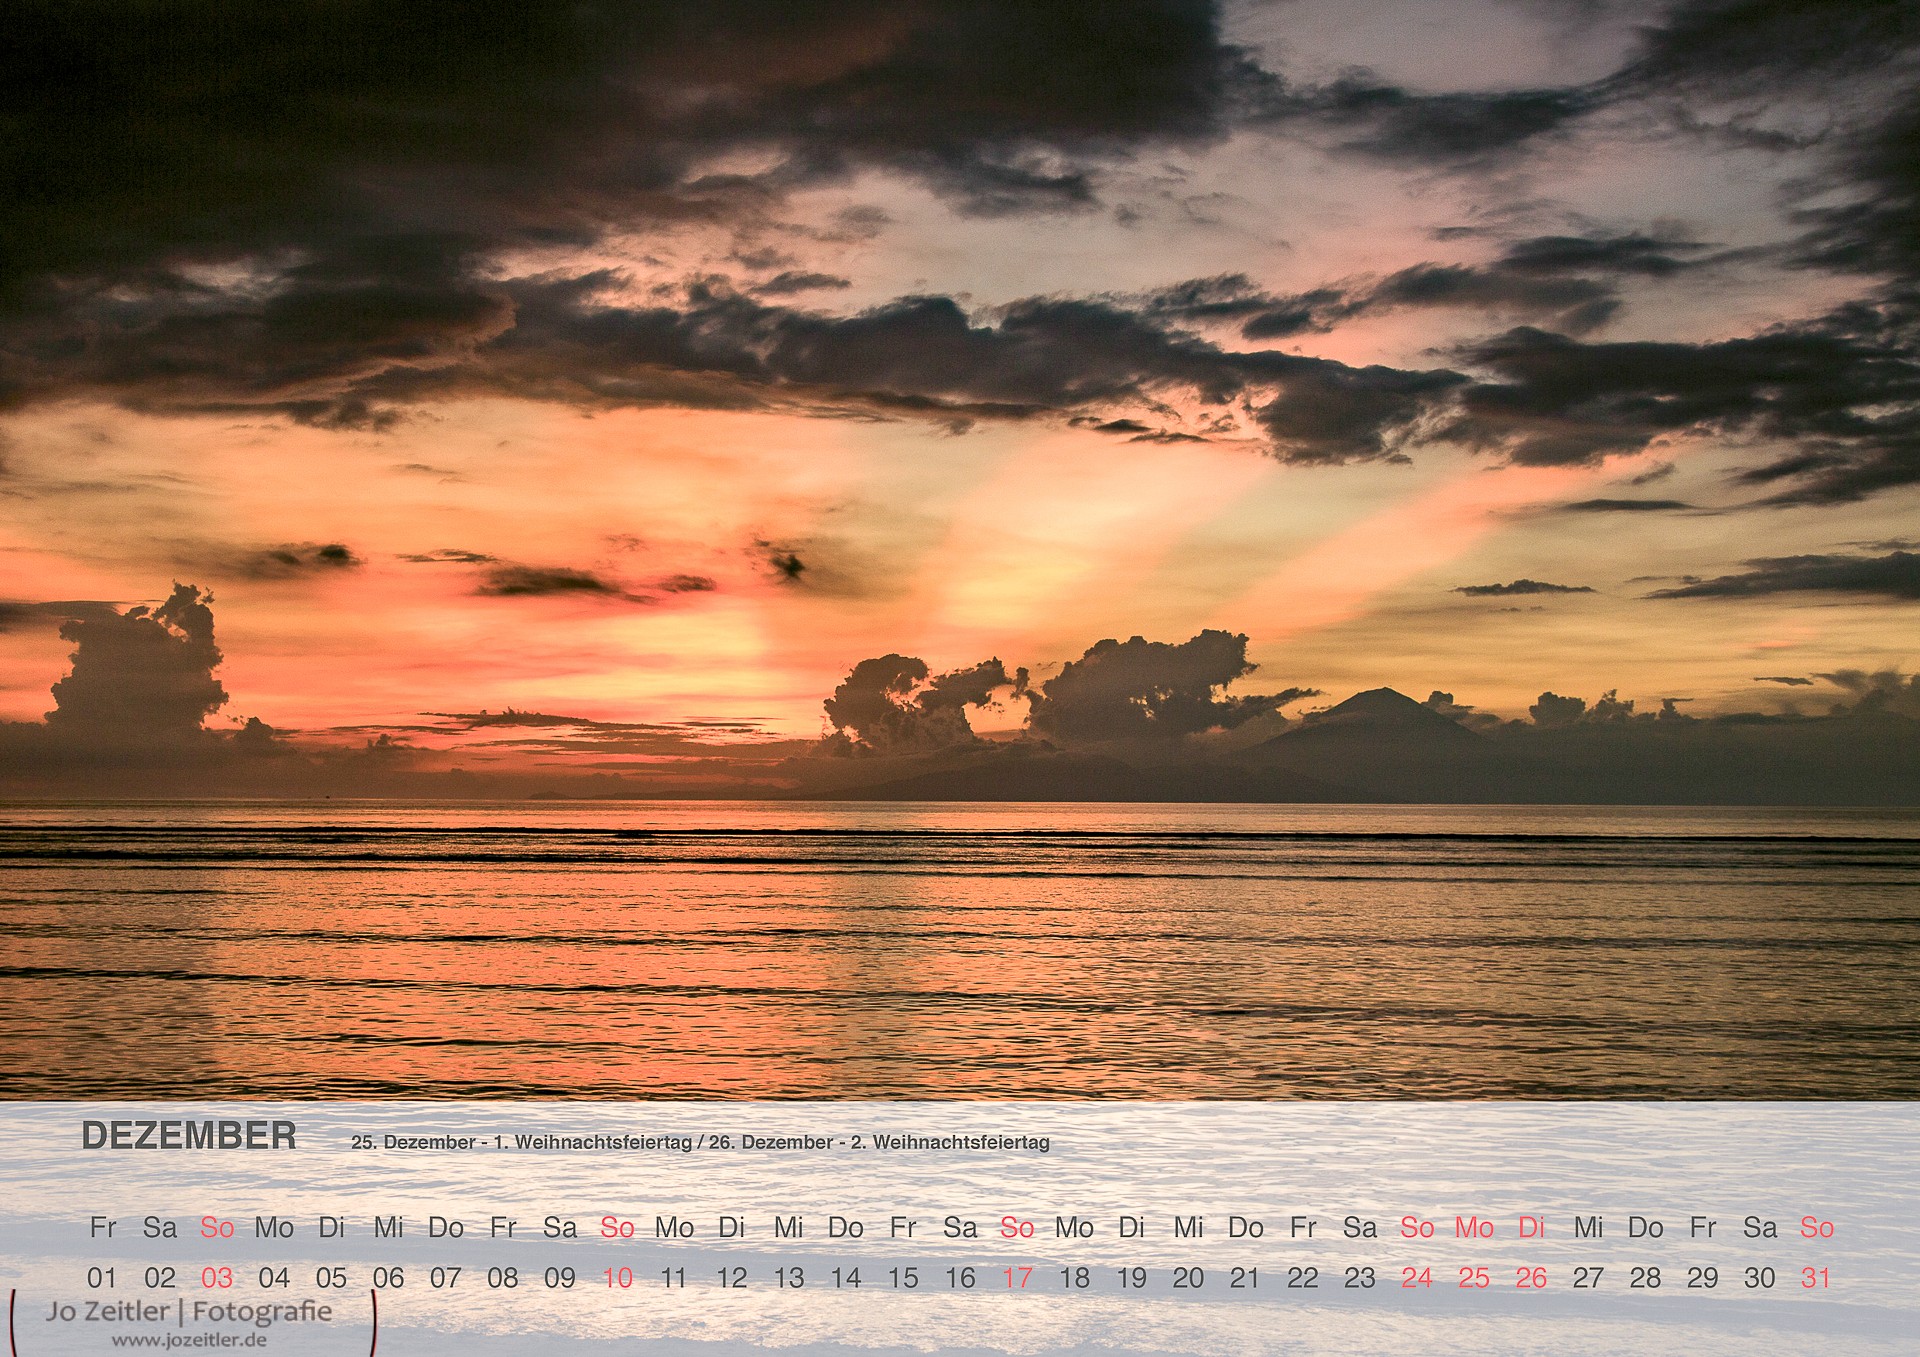Image resolution: width=1920 pixels, height=1357 pixels.
Task: Click date 15 in the calendar
Action: [x=903, y=1278]
